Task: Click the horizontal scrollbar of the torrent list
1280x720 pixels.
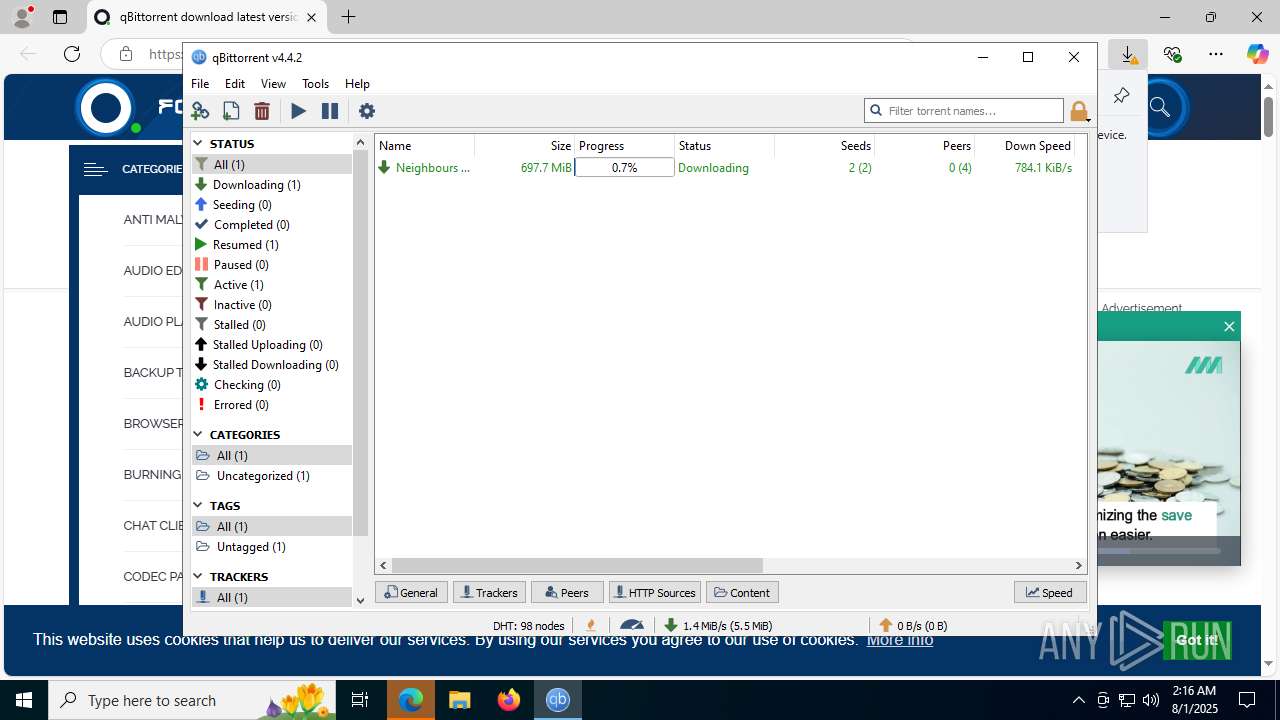Action: 577,565
